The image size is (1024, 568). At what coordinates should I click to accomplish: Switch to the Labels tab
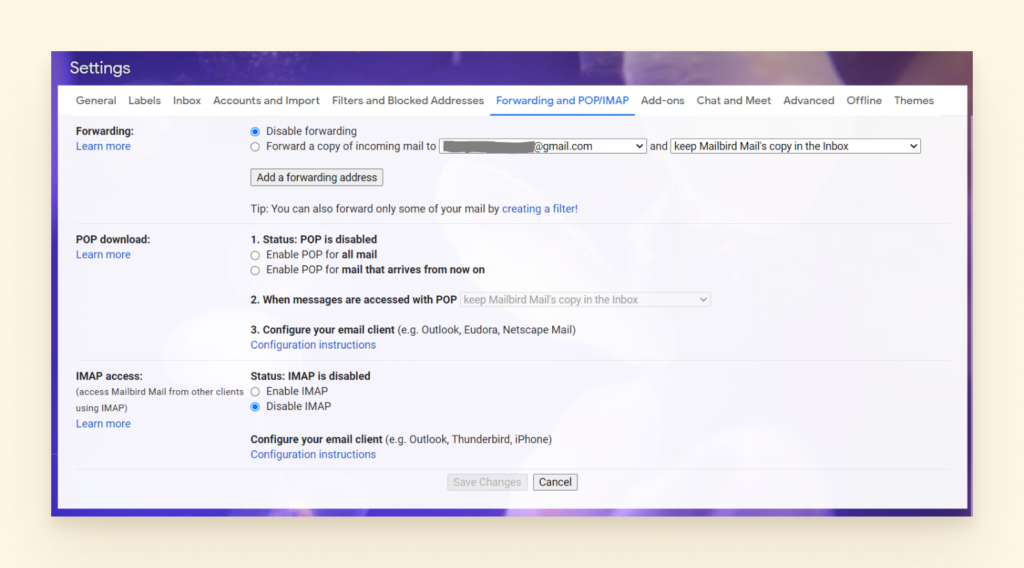point(144,101)
